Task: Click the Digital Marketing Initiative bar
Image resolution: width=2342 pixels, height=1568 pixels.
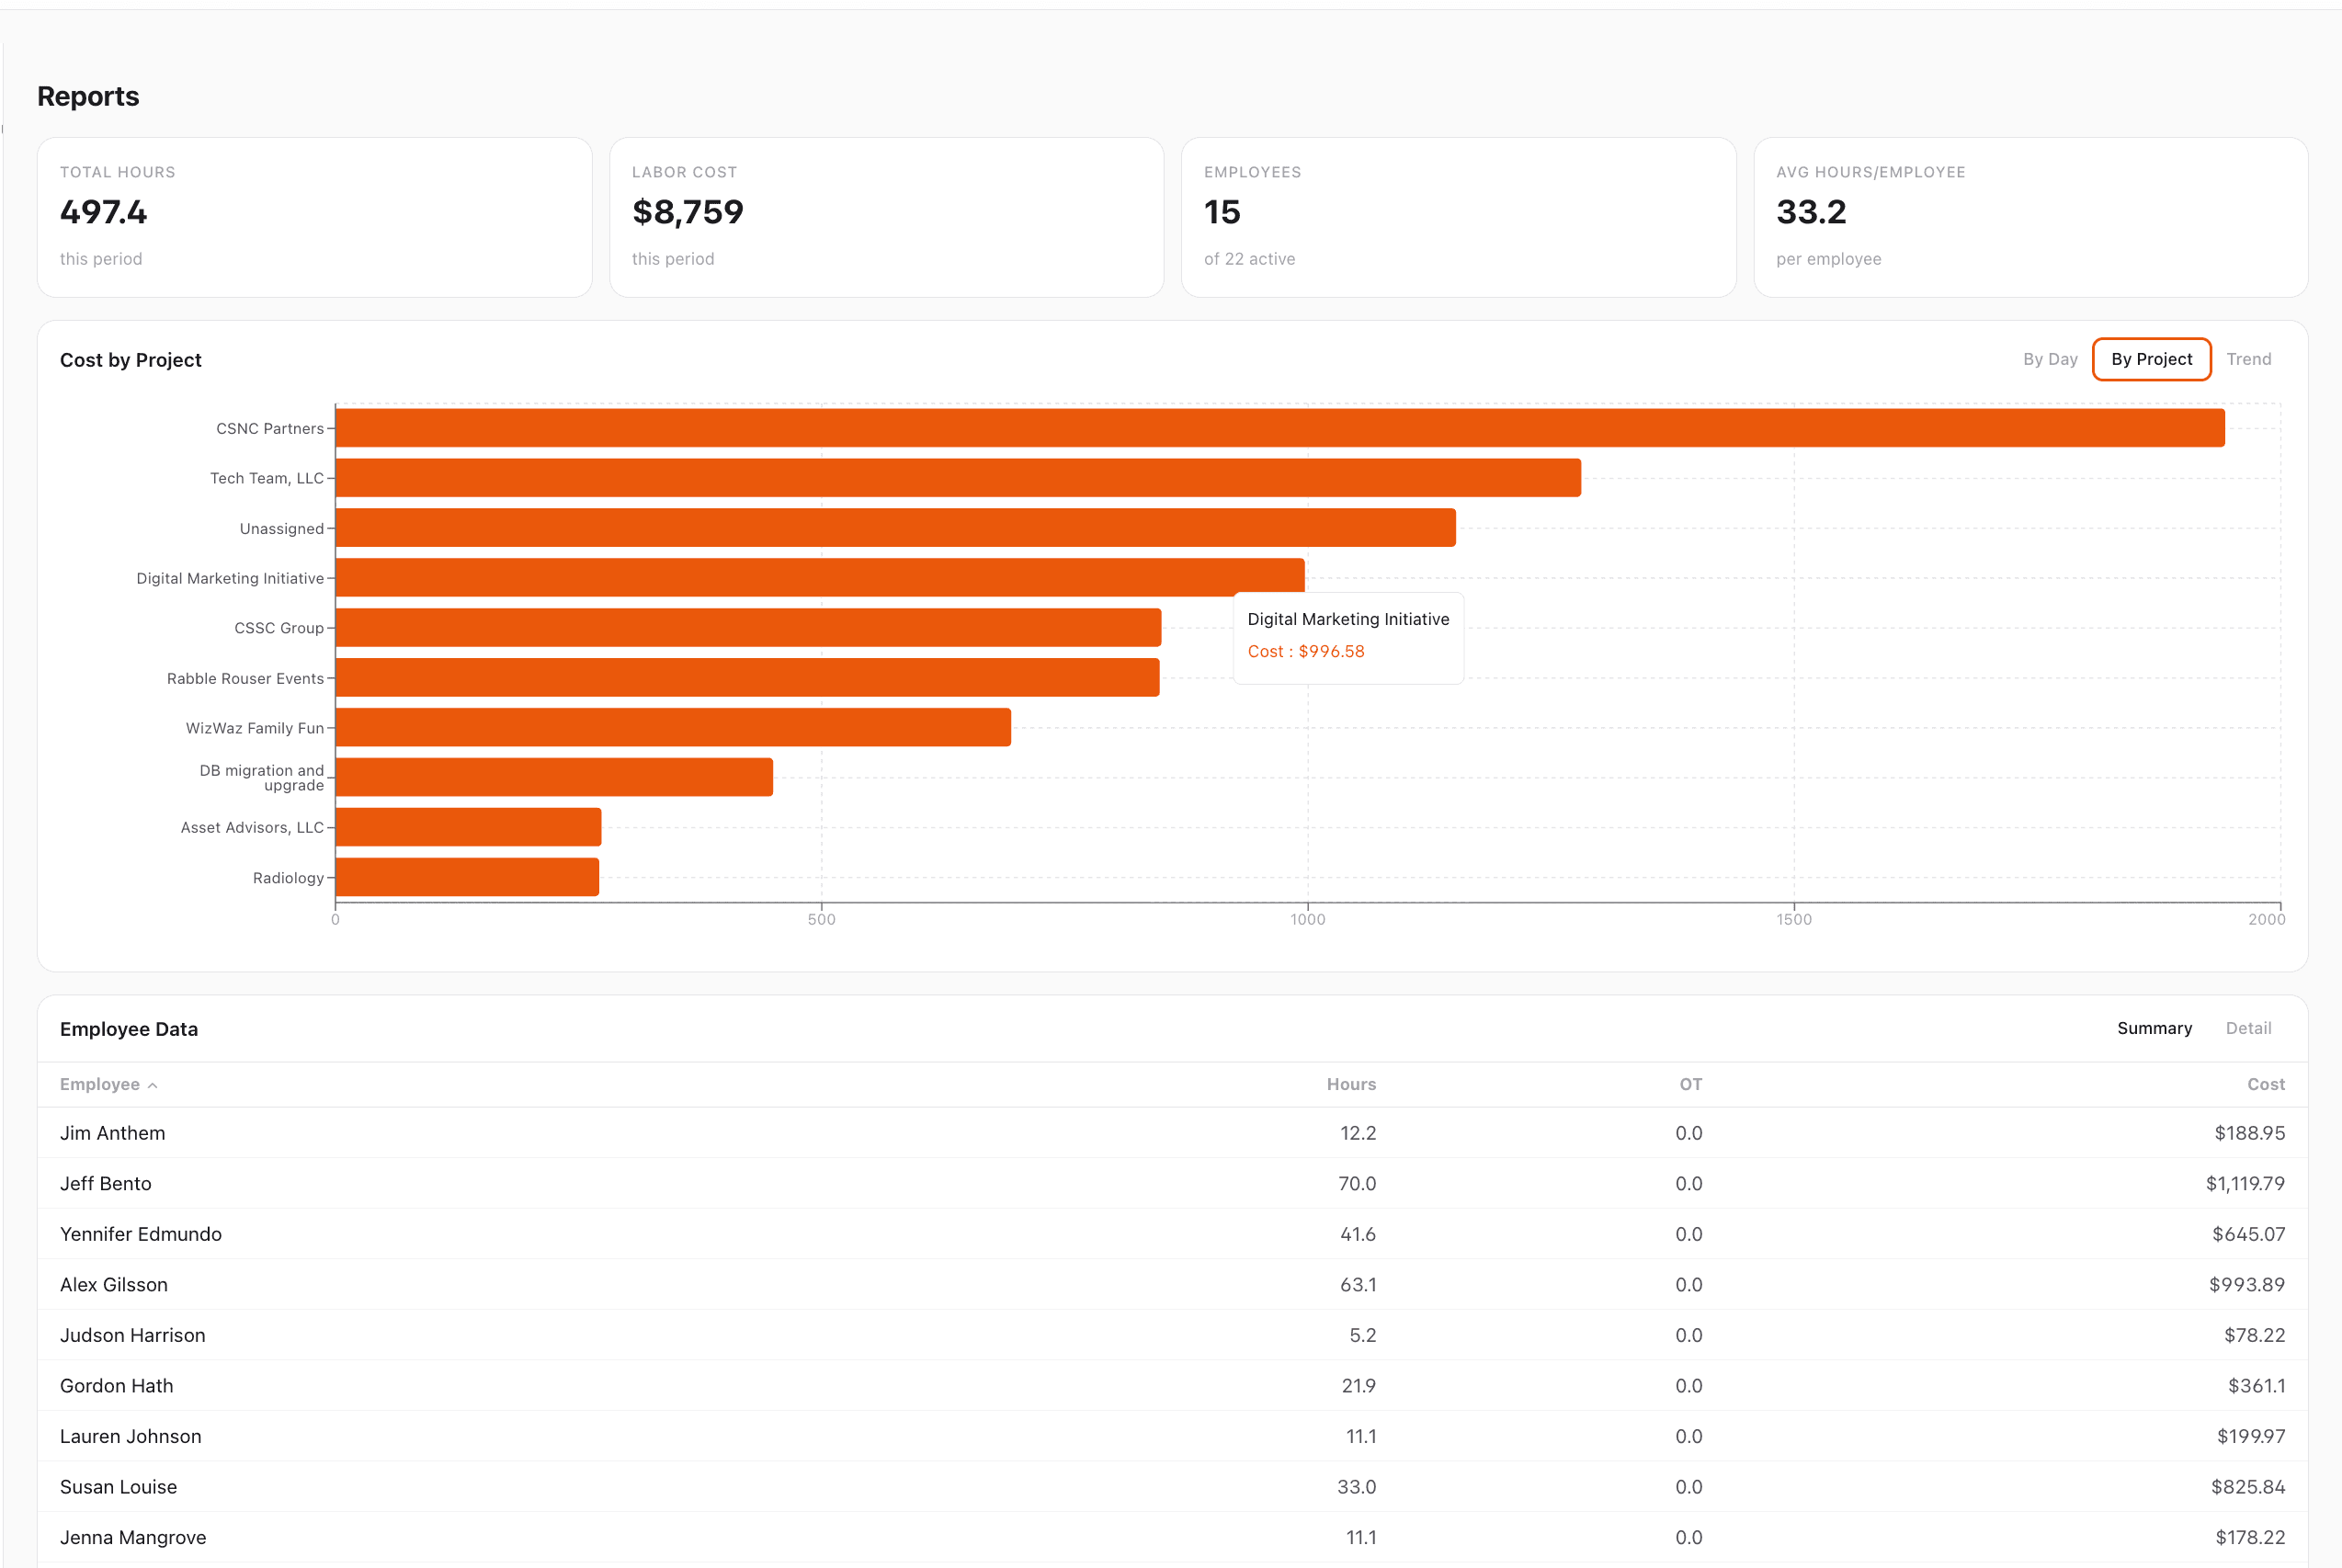Action: [x=800, y=577]
